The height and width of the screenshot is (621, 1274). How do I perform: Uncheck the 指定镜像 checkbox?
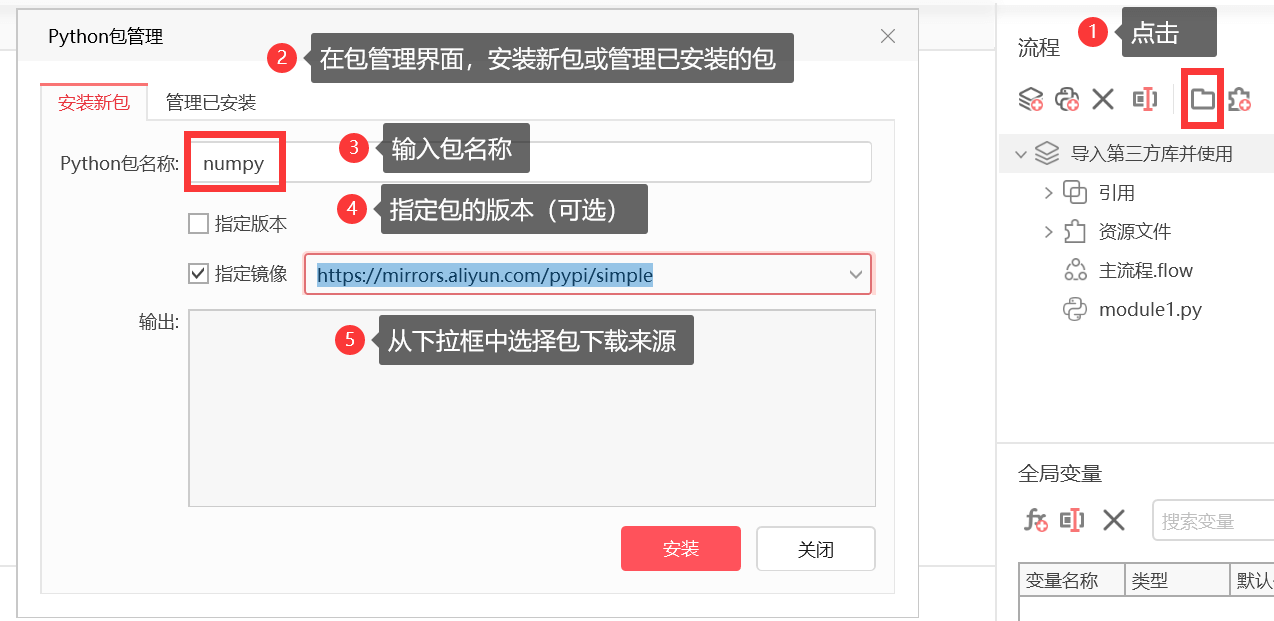(198, 273)
